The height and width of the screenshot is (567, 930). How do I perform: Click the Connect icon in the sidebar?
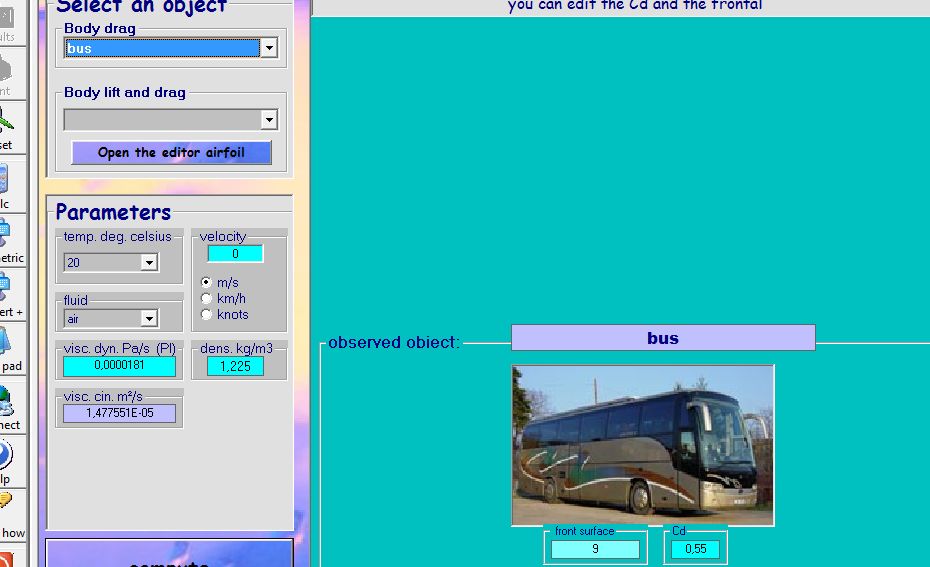click(x=6, y=402)
